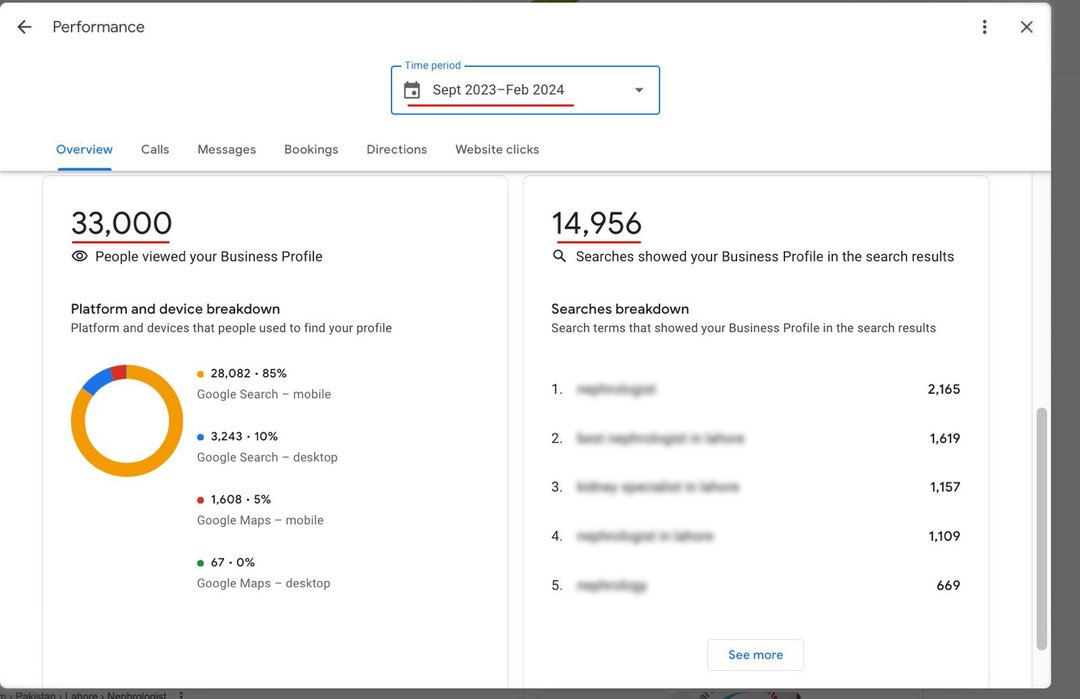Open the three-dot more options menu
Viewport: 1080px width, 699px height.
(x=984, y=27)
